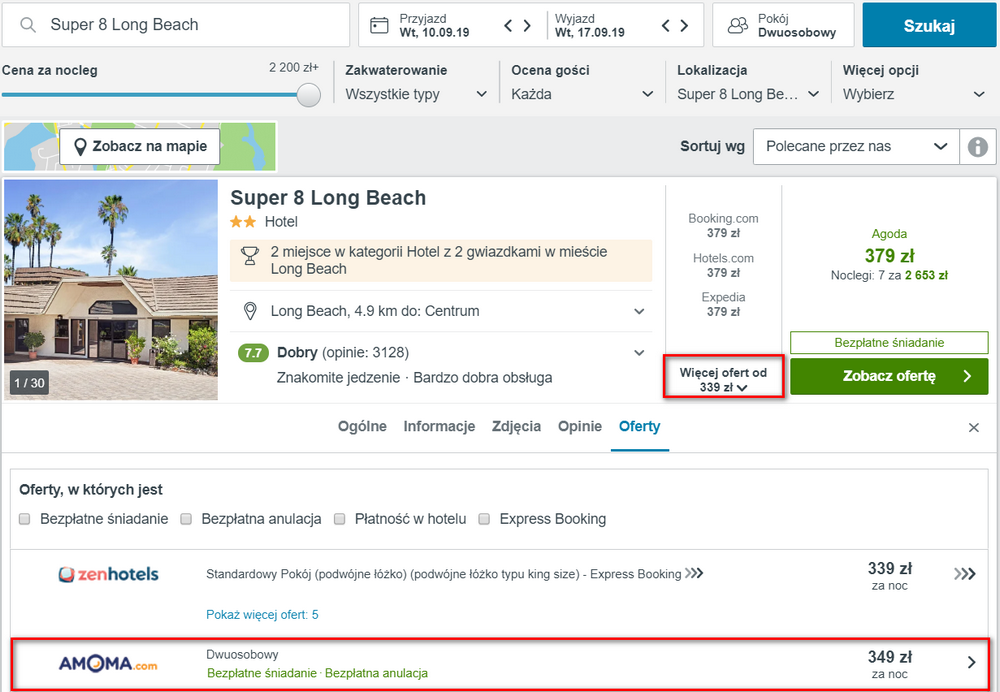Go to next arrival date arrow

[527, 26]
